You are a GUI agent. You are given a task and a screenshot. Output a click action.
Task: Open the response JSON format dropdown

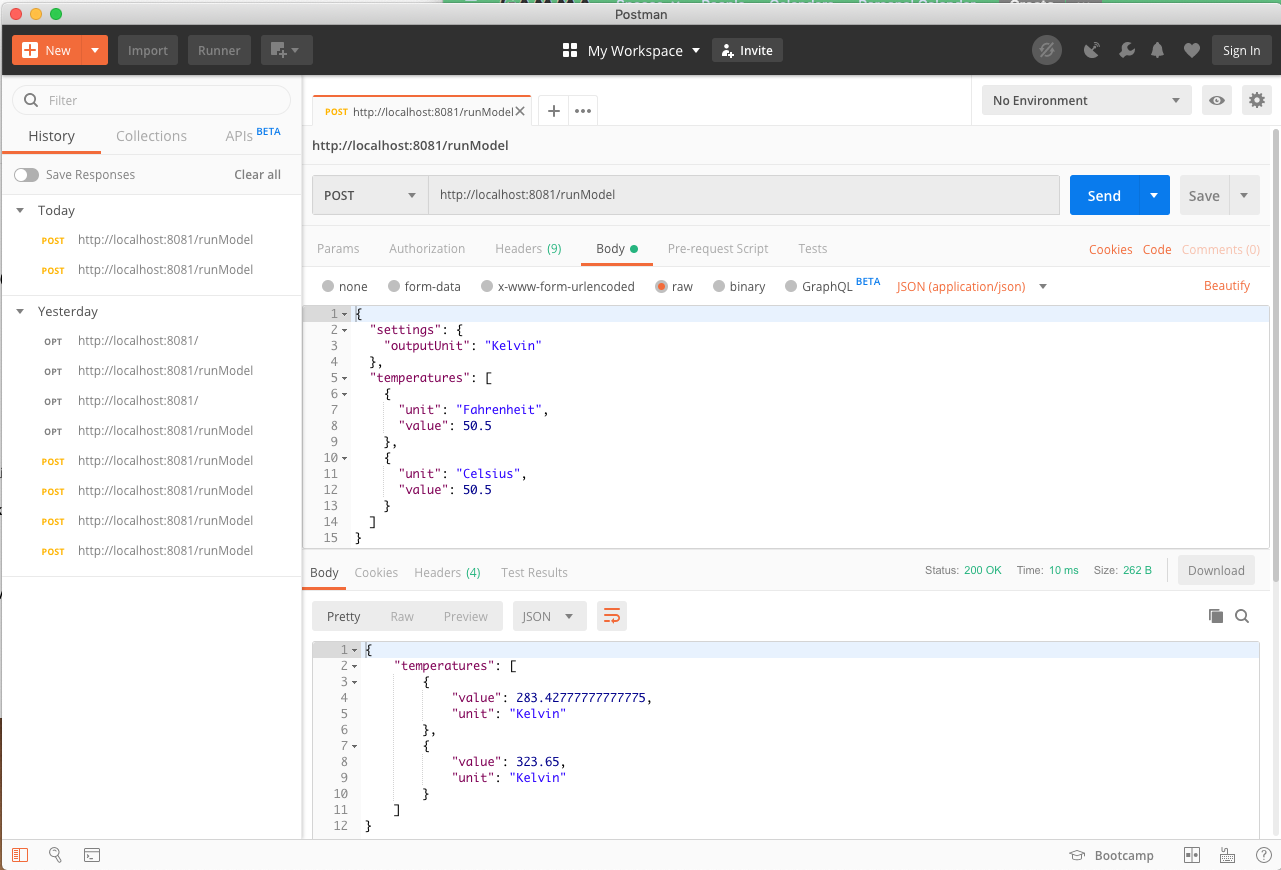point(549,617)
